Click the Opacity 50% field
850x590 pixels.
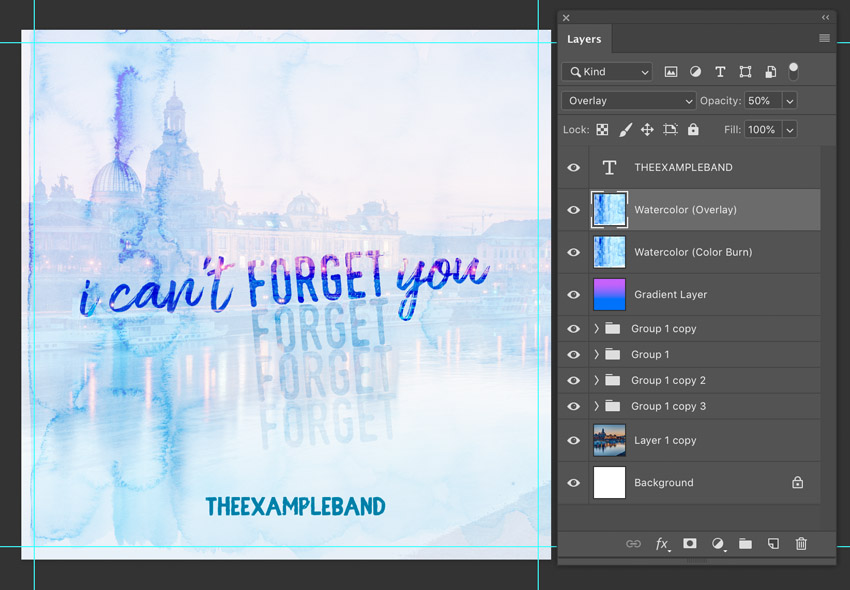(763, 101)
